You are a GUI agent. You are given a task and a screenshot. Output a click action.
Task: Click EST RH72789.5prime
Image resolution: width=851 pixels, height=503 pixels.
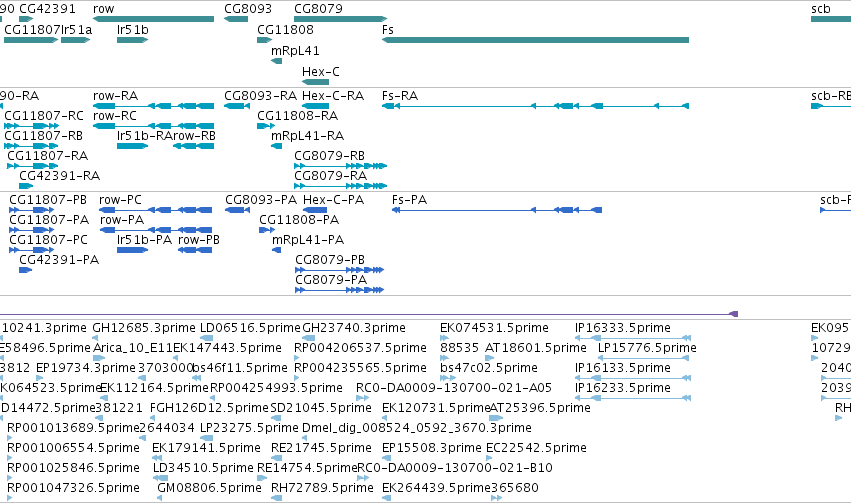322,488
